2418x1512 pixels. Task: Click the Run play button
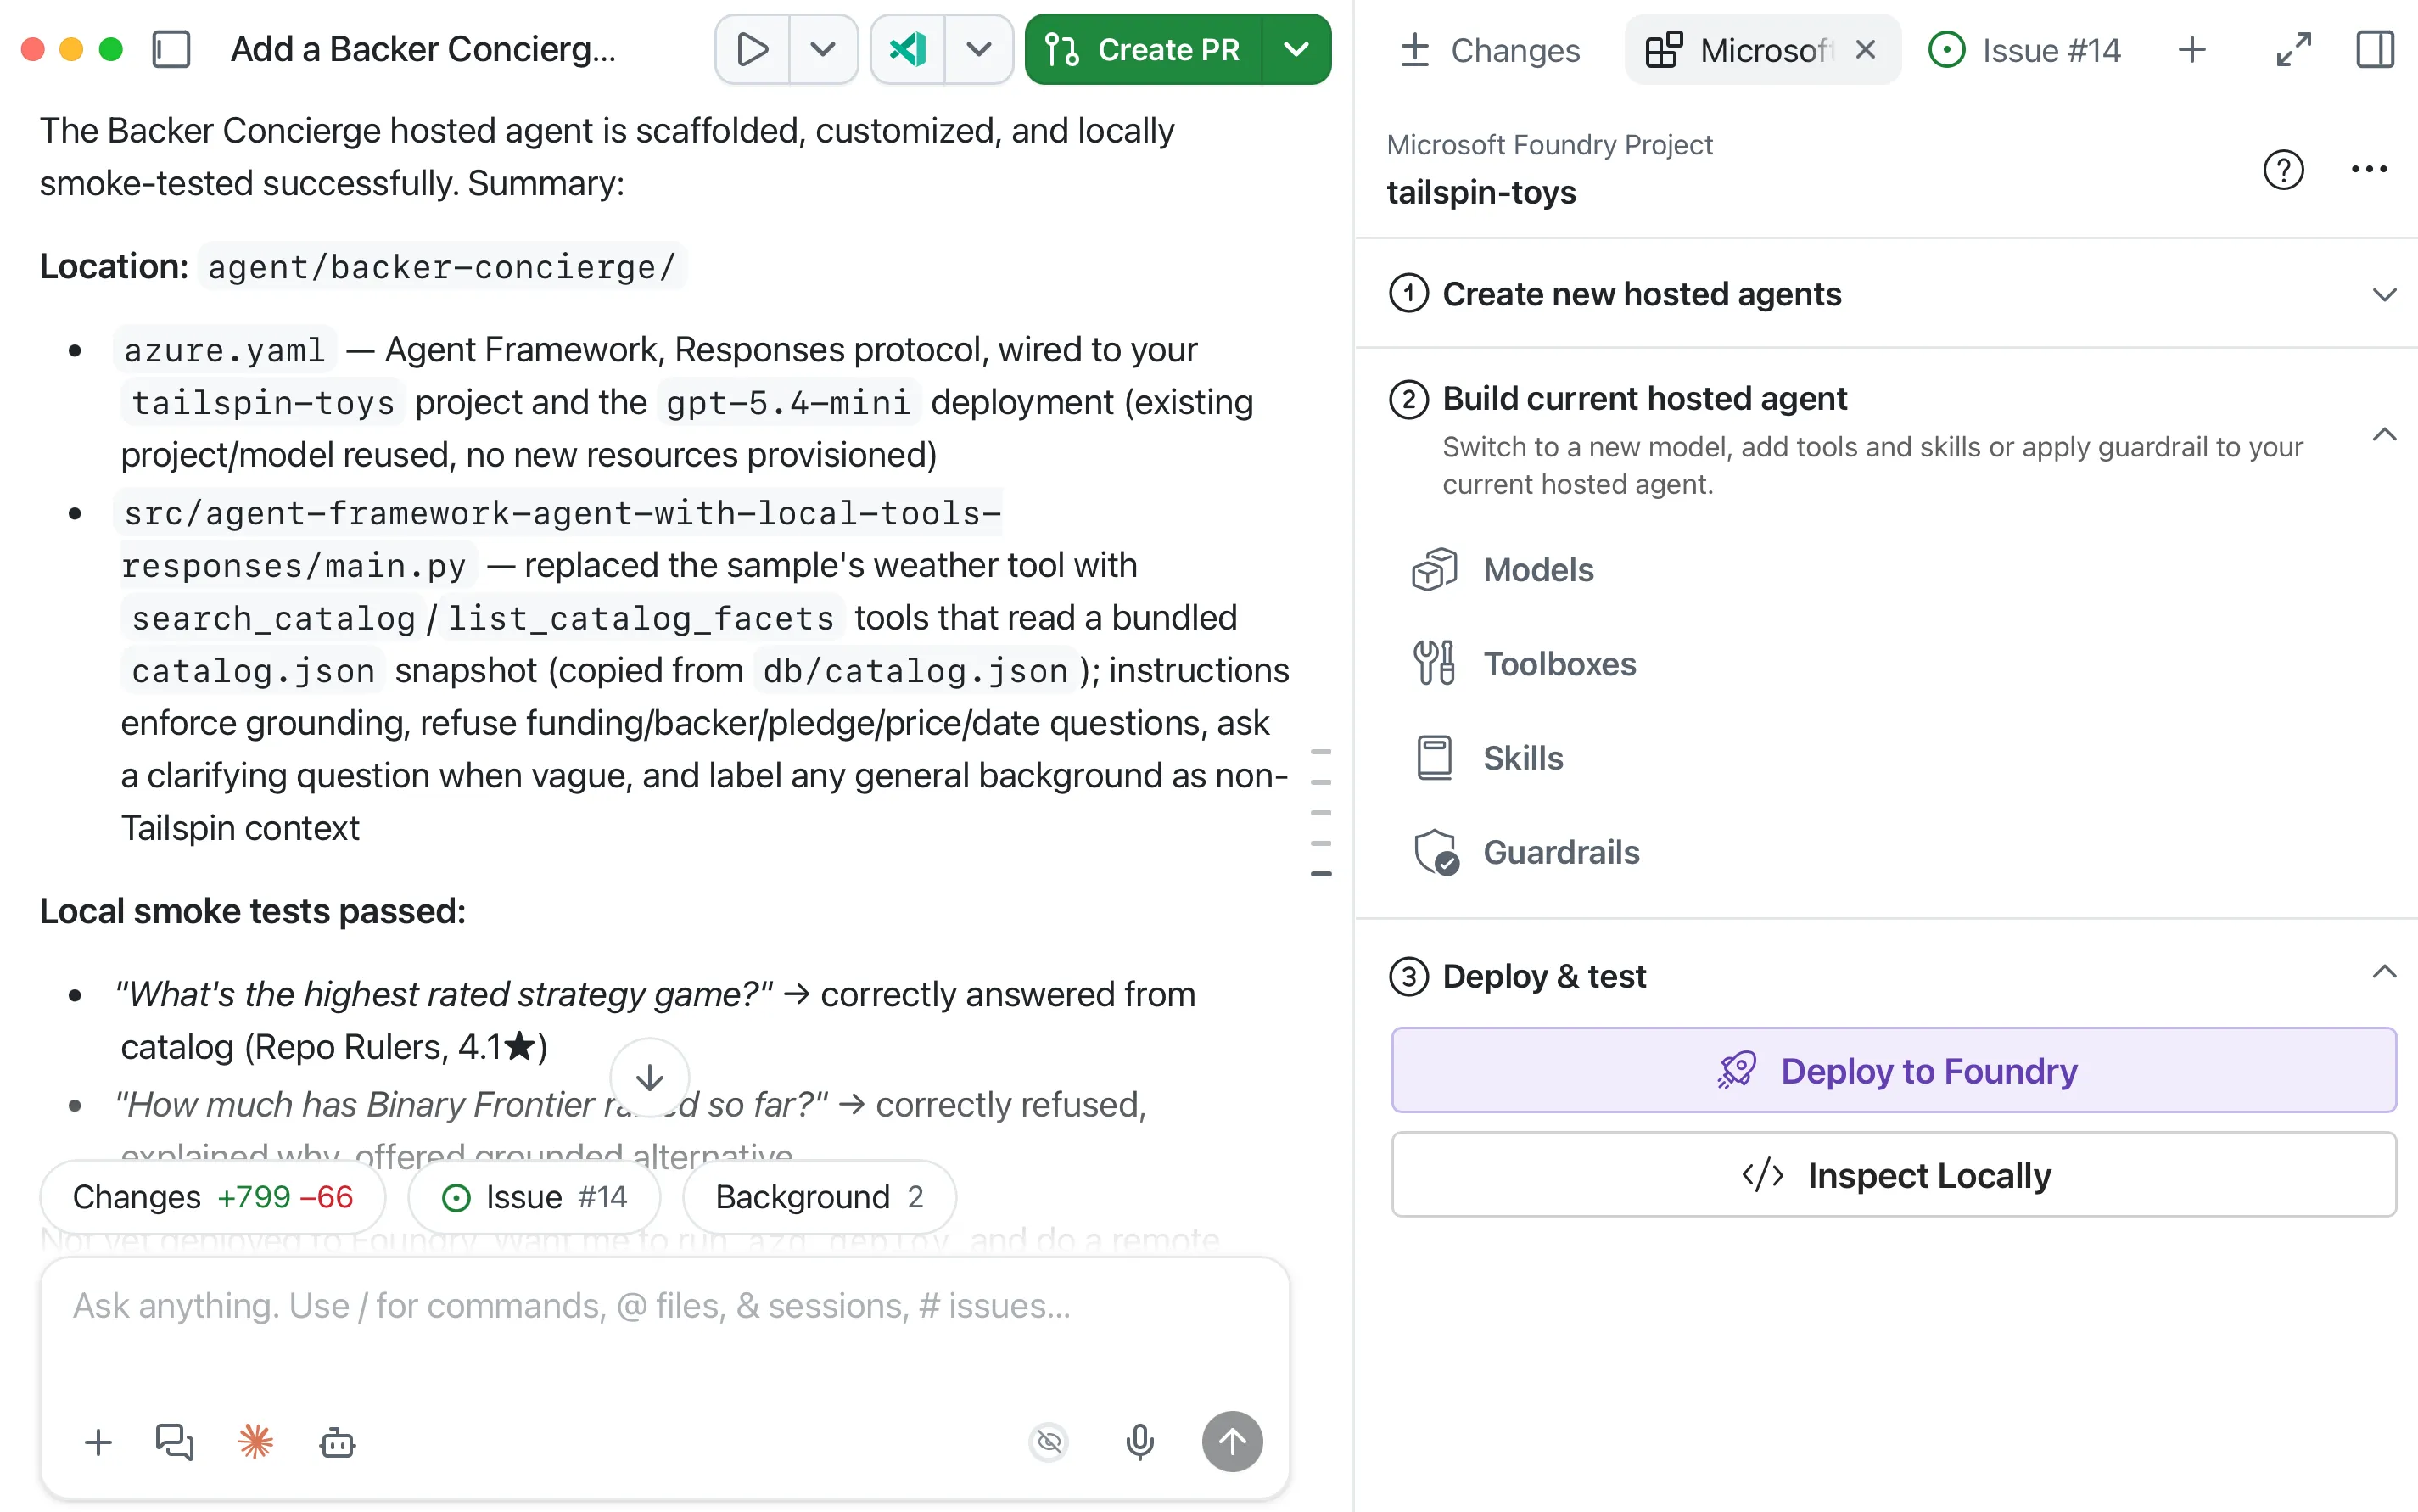752,49
